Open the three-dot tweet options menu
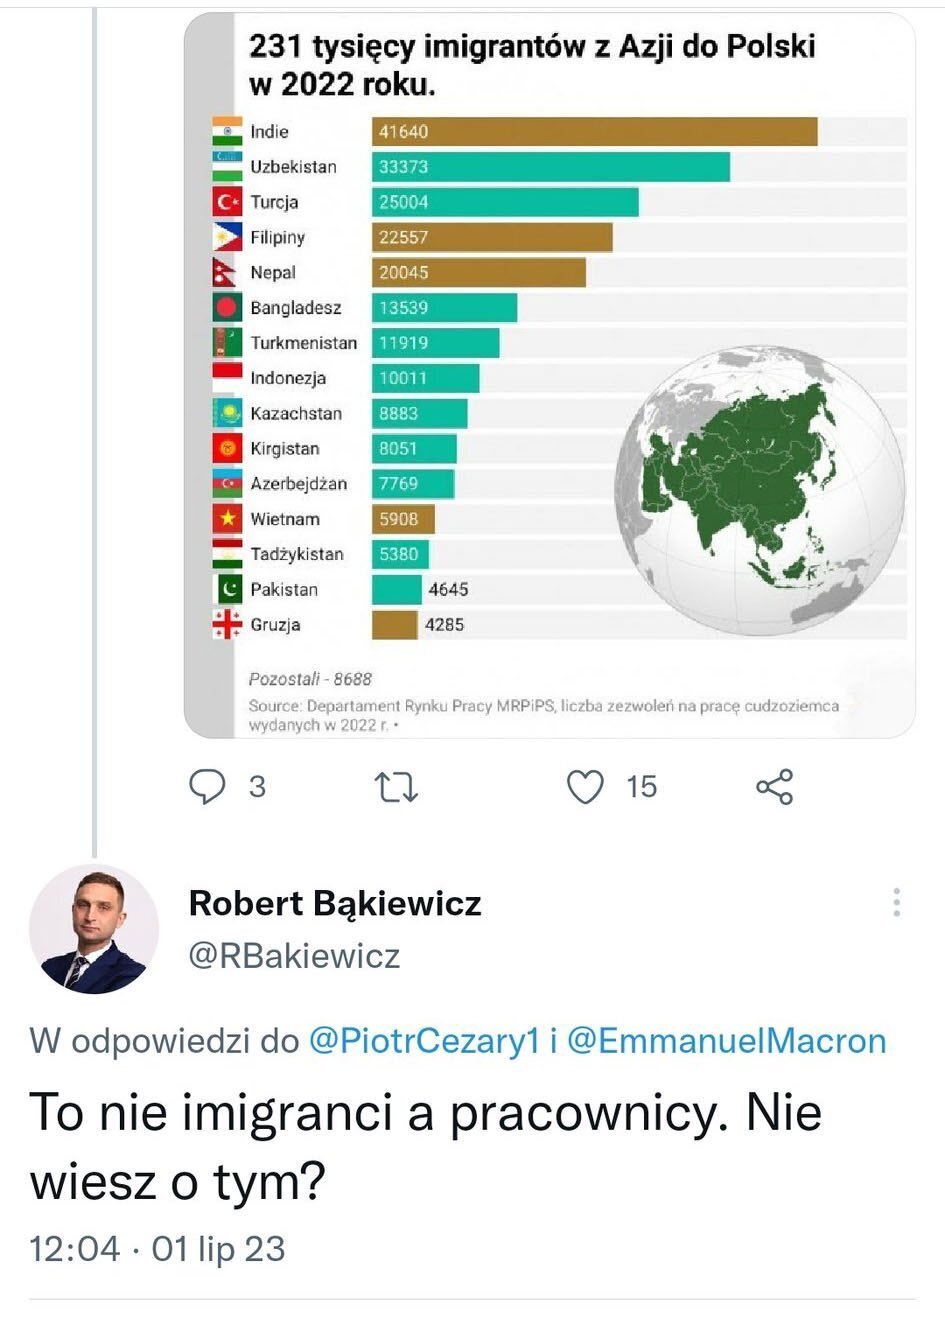The height and width of the screenshot is (1321, 945). pyautogui.click(x=896, y=902)
